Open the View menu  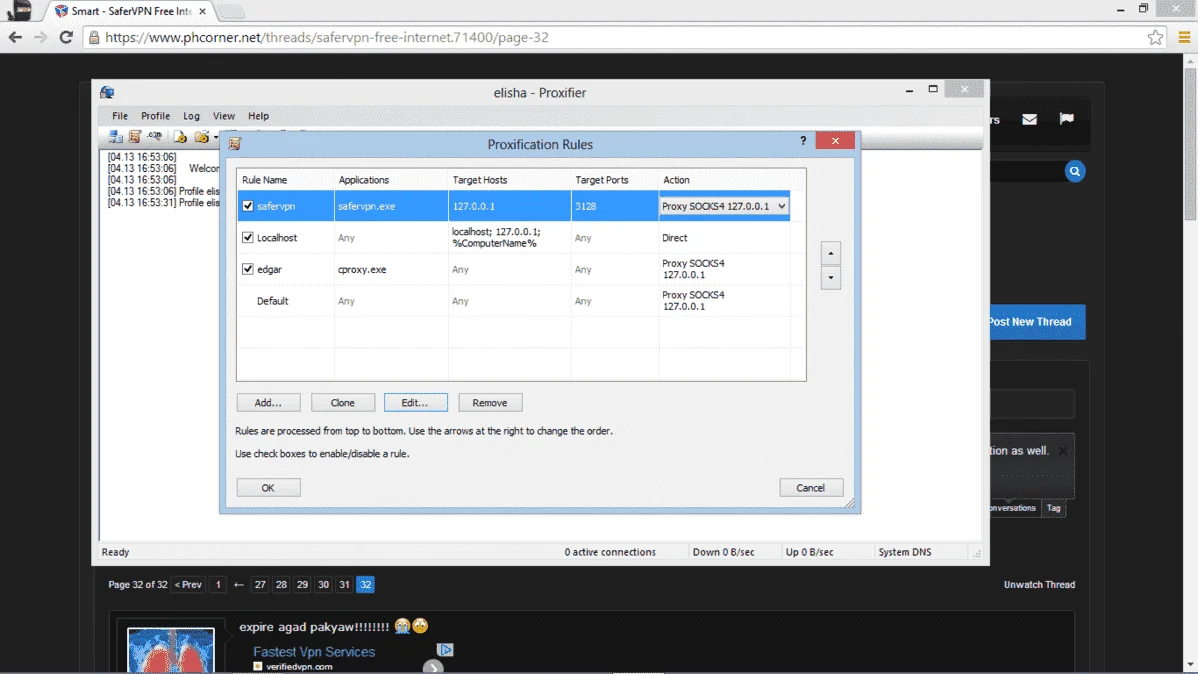click(224, 116)
